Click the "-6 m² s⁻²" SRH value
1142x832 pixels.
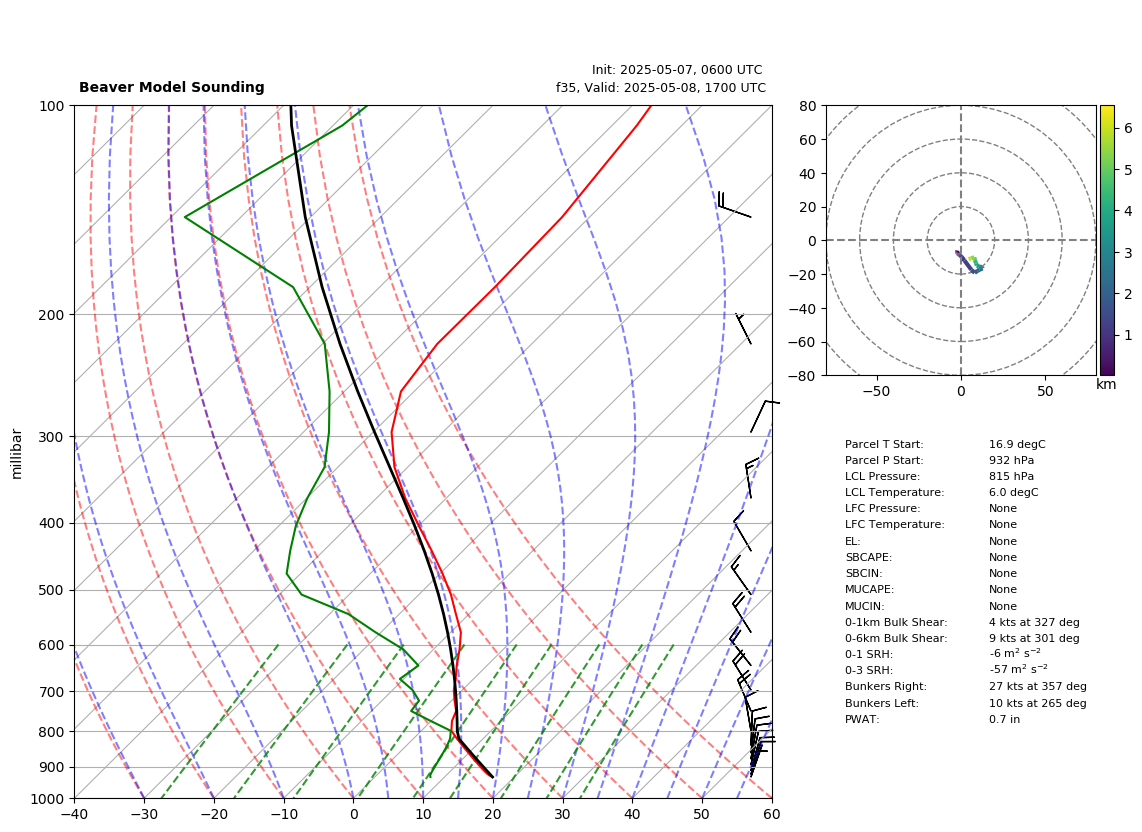(x=1015, y=654)
